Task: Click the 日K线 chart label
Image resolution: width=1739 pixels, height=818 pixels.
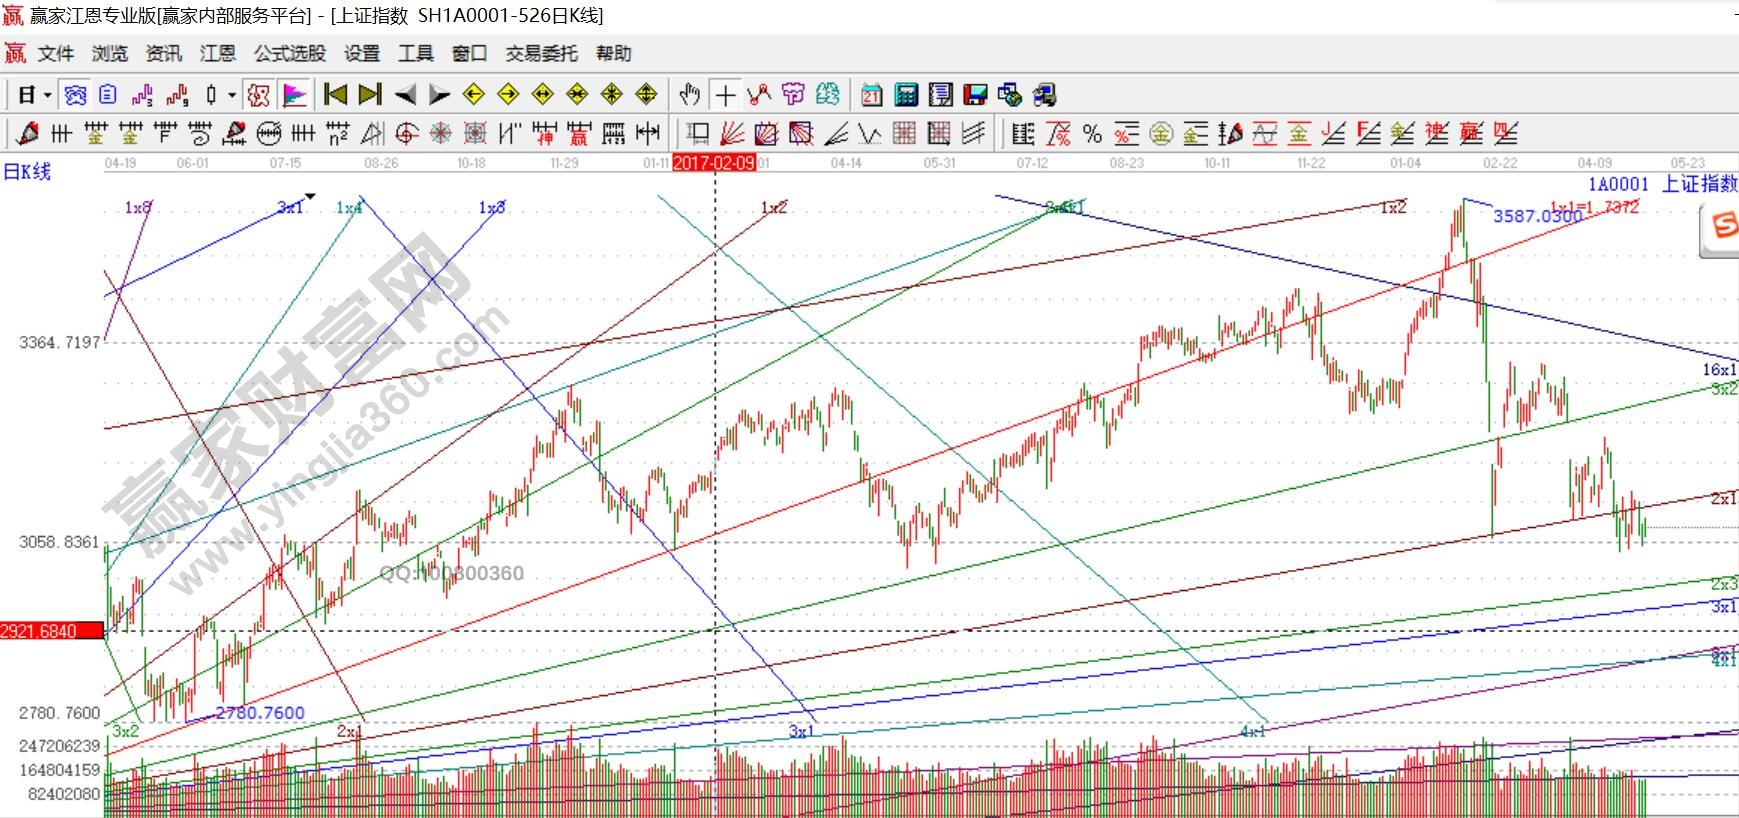Action: coord(27,172)
